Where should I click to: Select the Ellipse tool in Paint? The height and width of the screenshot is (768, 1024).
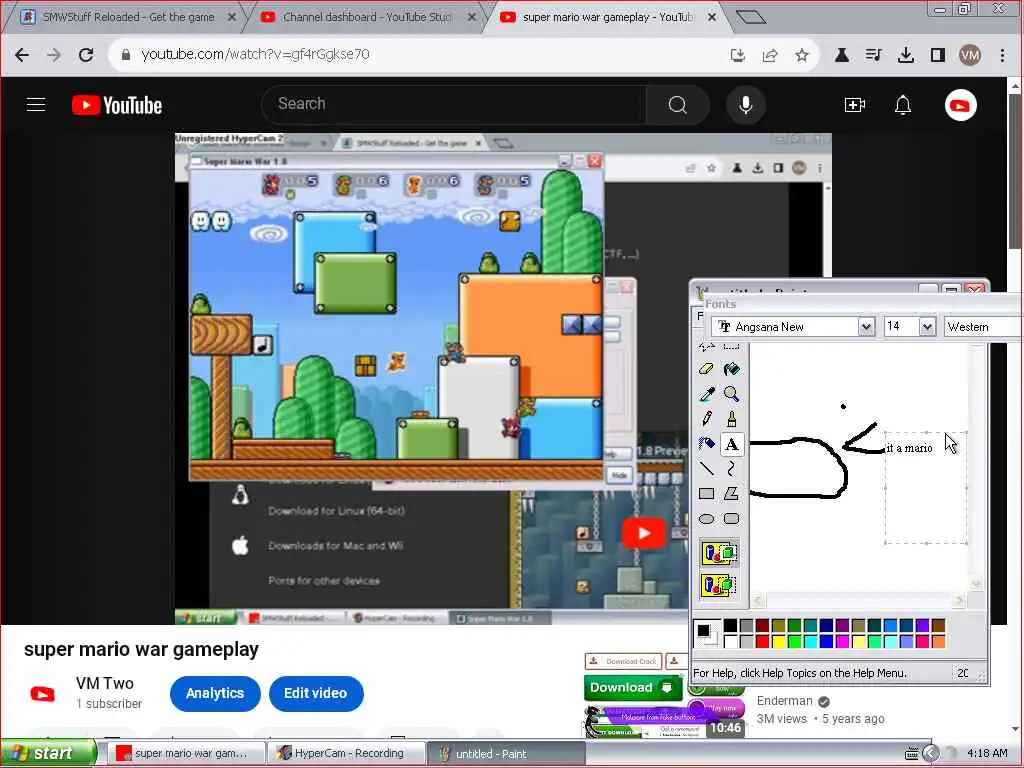pyautogui.click(x=706, y=519)
